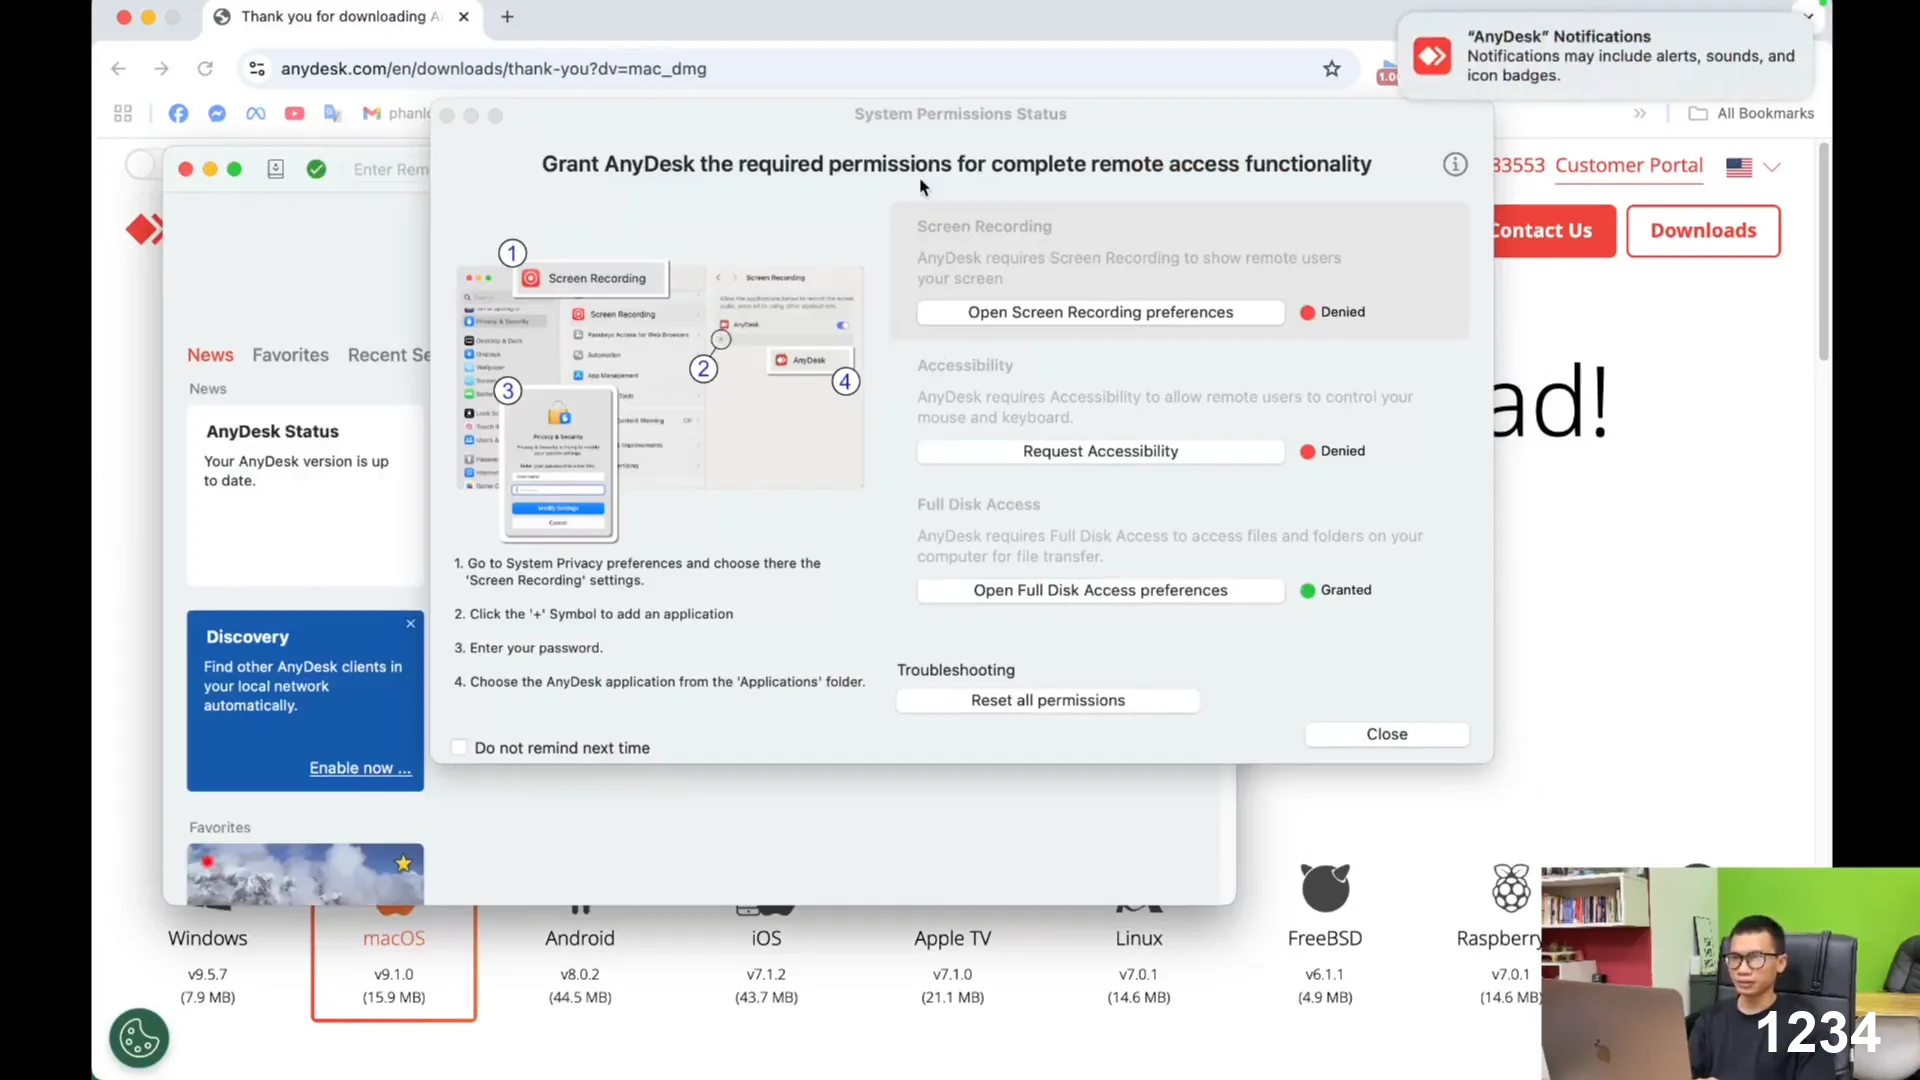The width and height of the screenshot is (1920, 1080).
Task: Click Request Accessibility button
Action: (1100, 451)
